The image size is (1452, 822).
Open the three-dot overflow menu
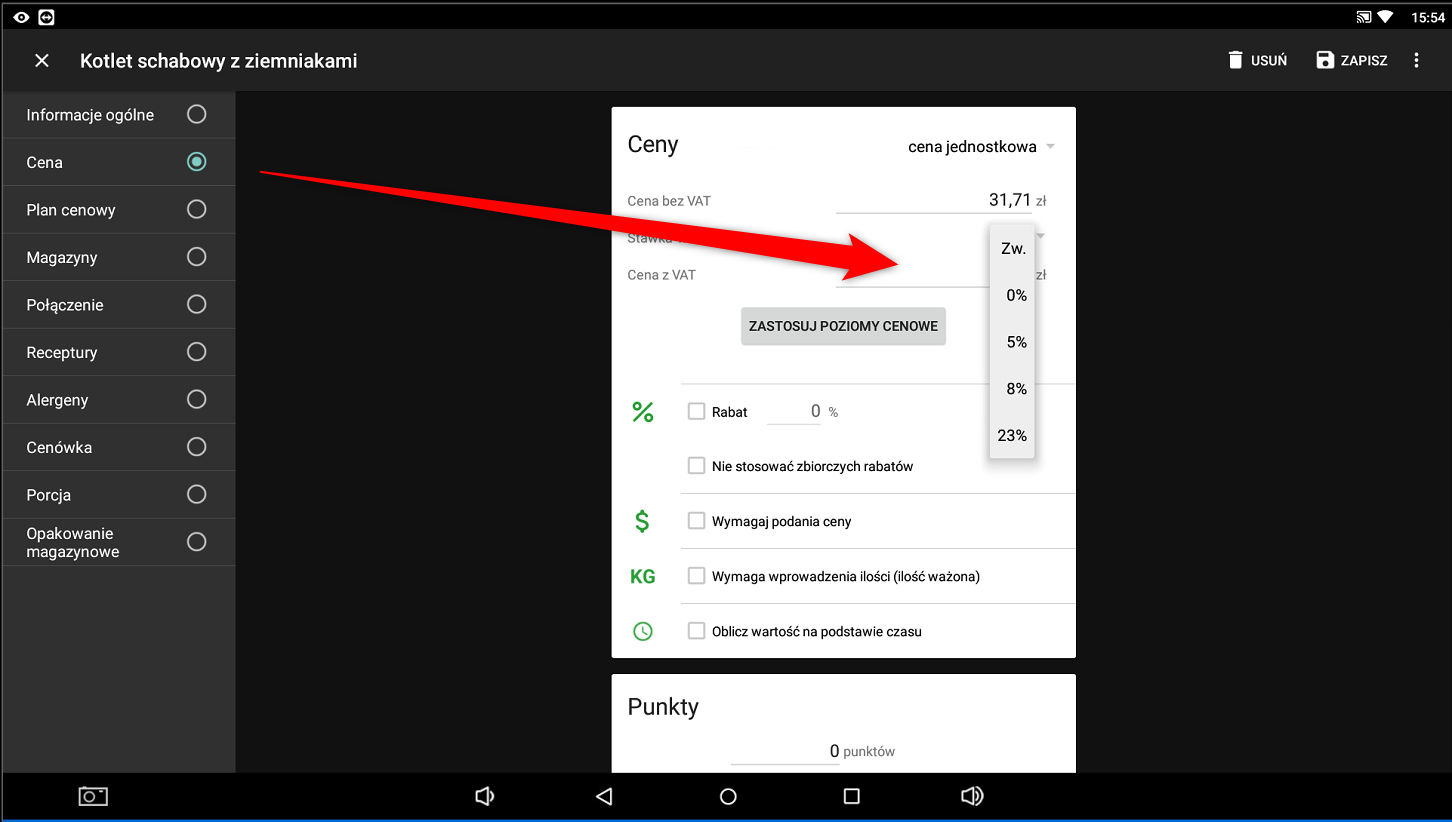(1416, 61)
